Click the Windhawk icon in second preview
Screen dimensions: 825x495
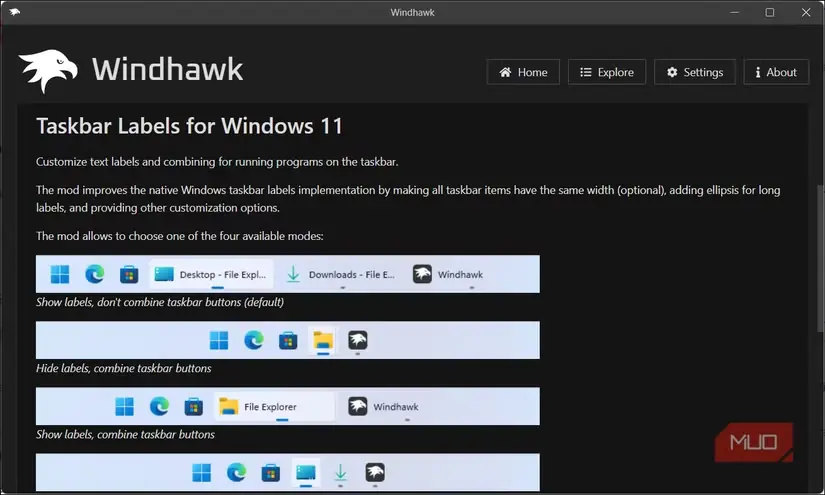pyautogui.click(x=358, y=340)
